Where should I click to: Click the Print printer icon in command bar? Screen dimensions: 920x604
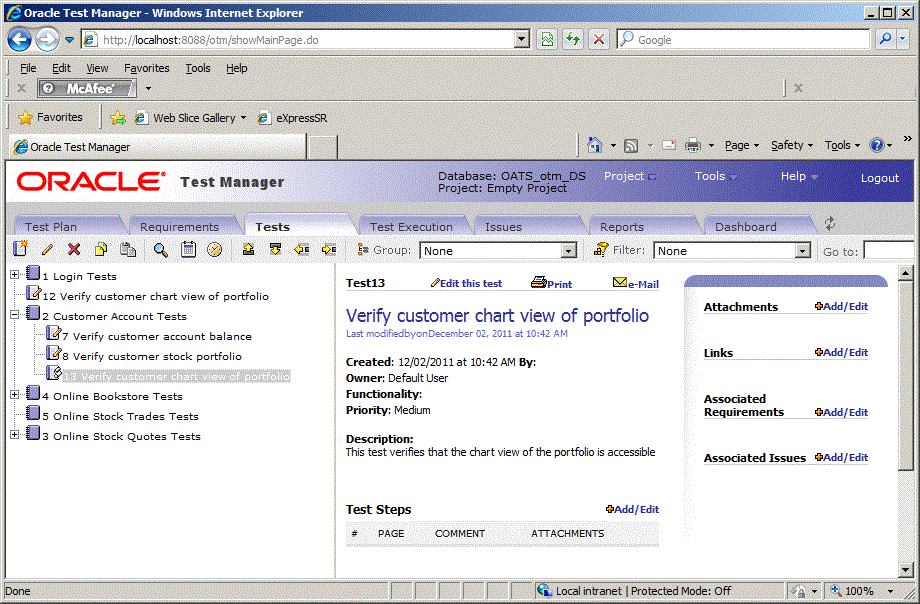pyautogui.click(x=693, y=145)
